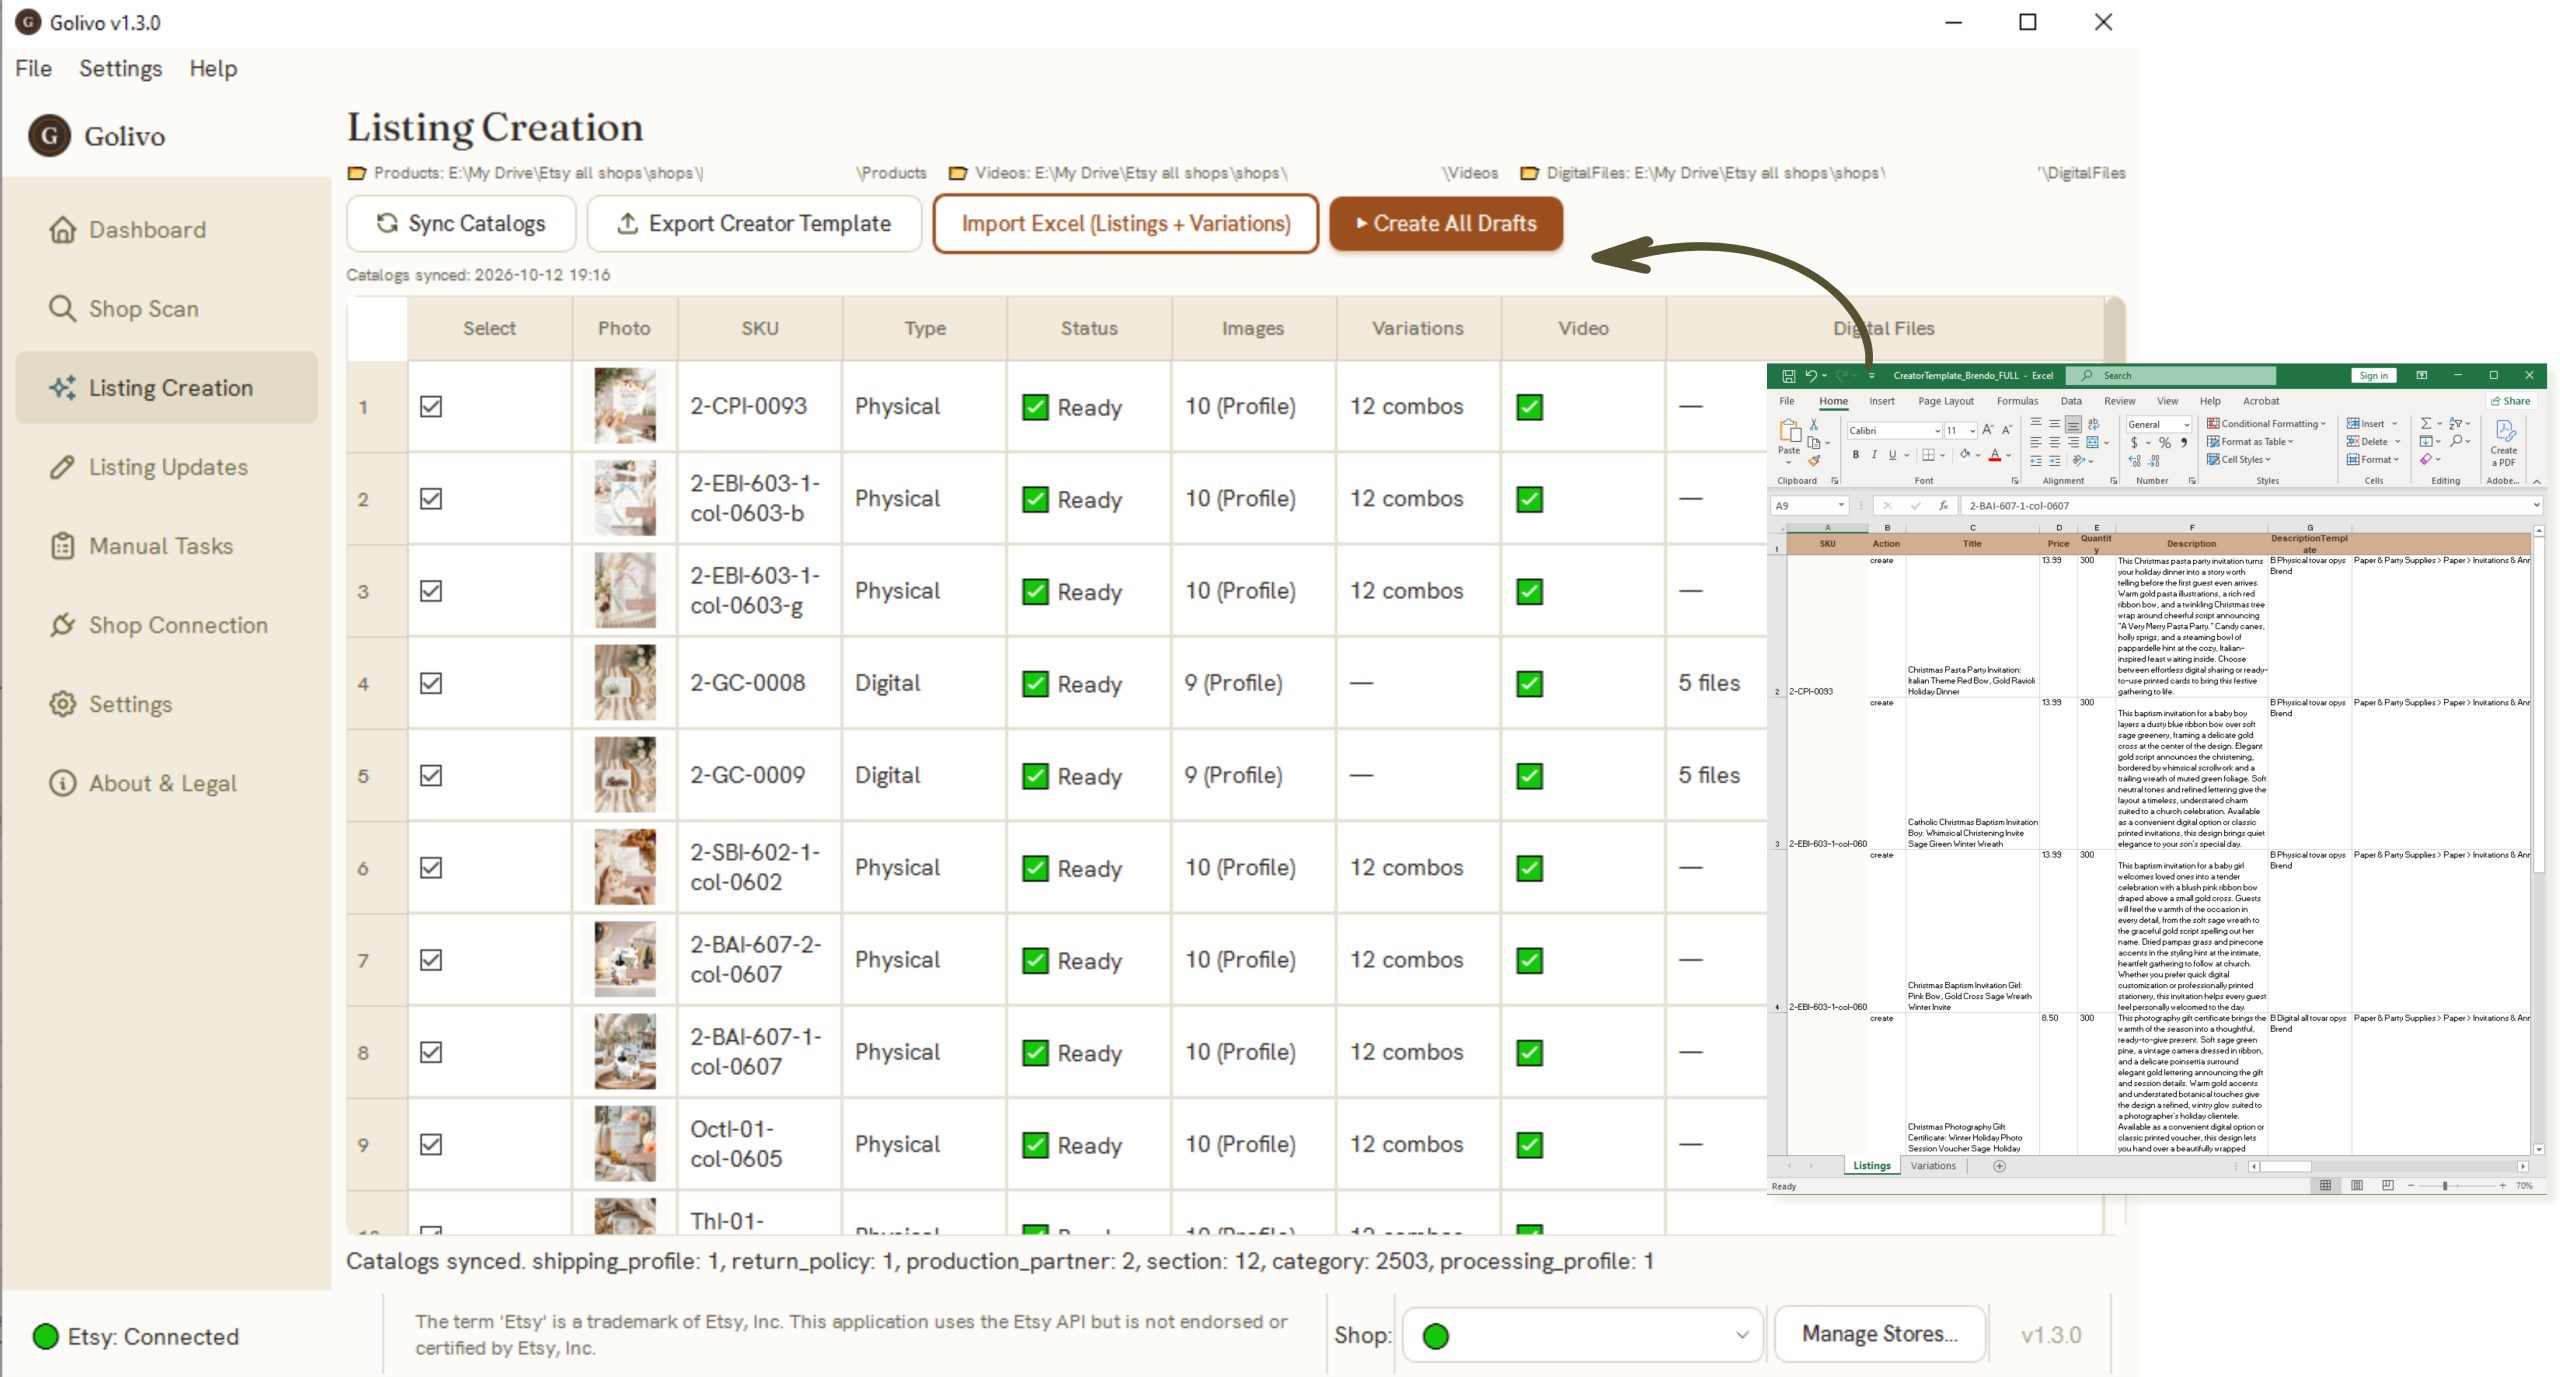Open the Golivo Help menu

pos(213,68)
